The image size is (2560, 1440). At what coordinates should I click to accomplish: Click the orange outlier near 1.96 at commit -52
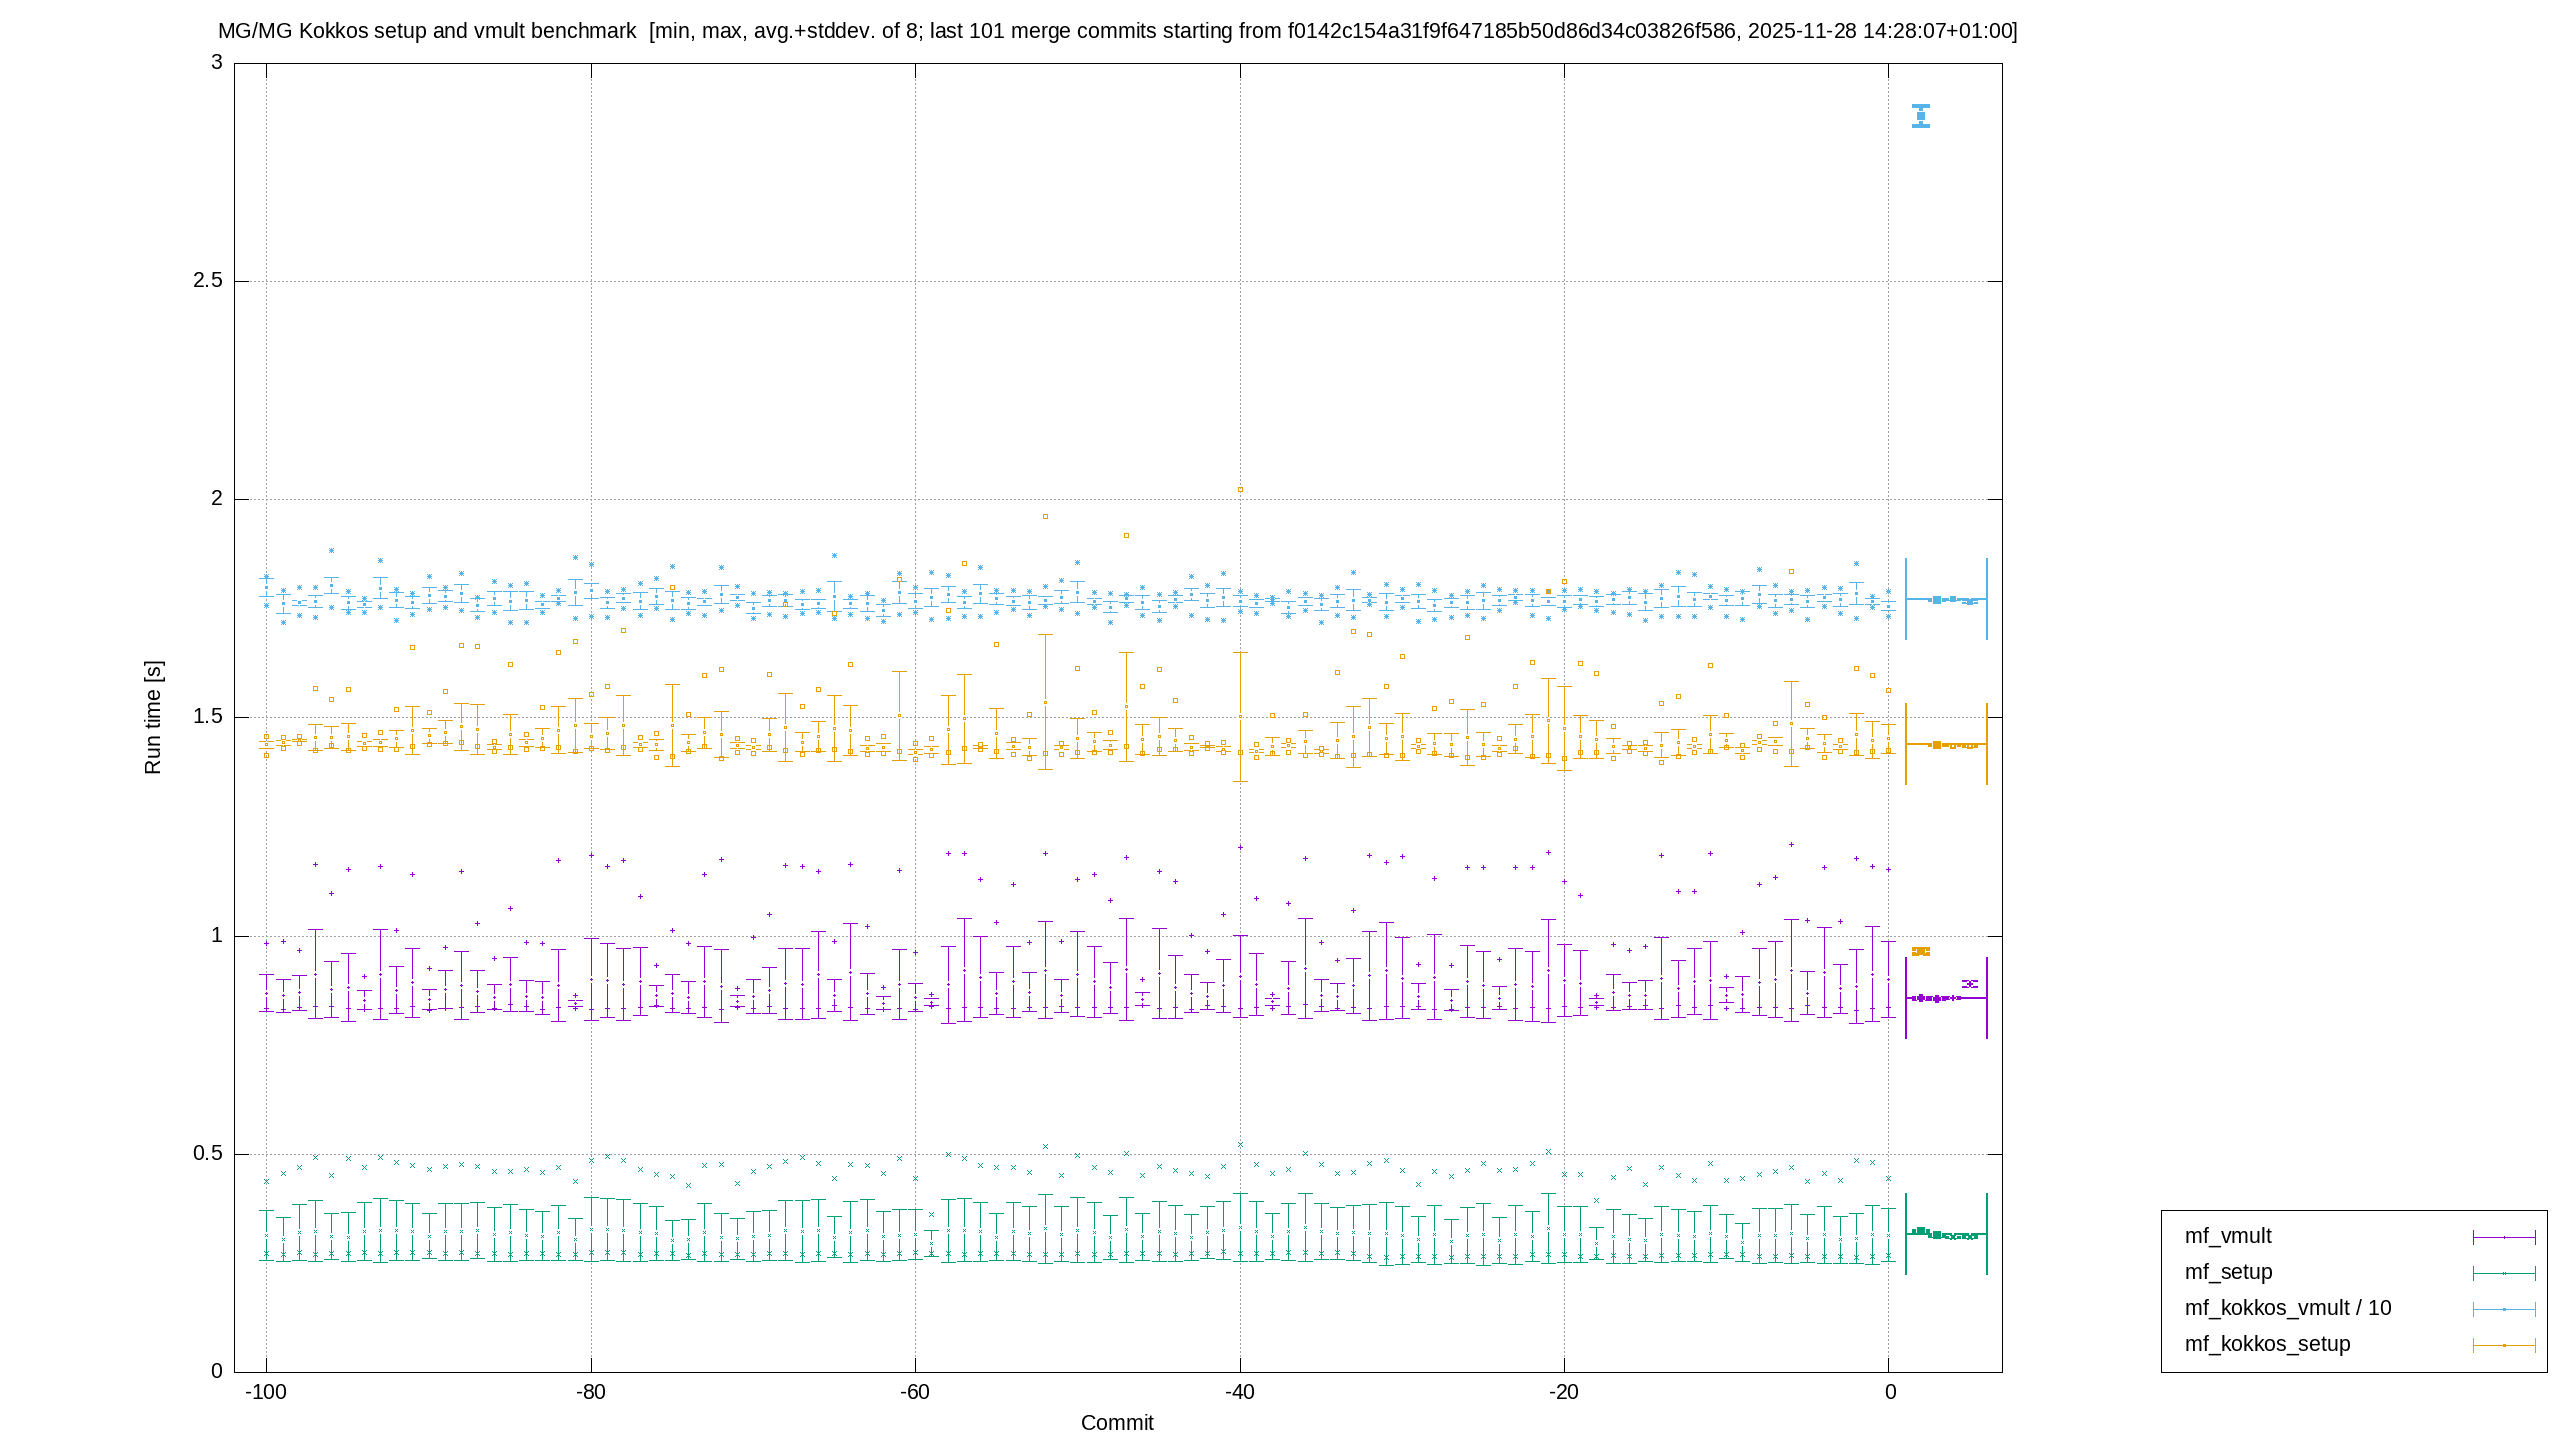pyautogui.click(x=1045, y=517)
